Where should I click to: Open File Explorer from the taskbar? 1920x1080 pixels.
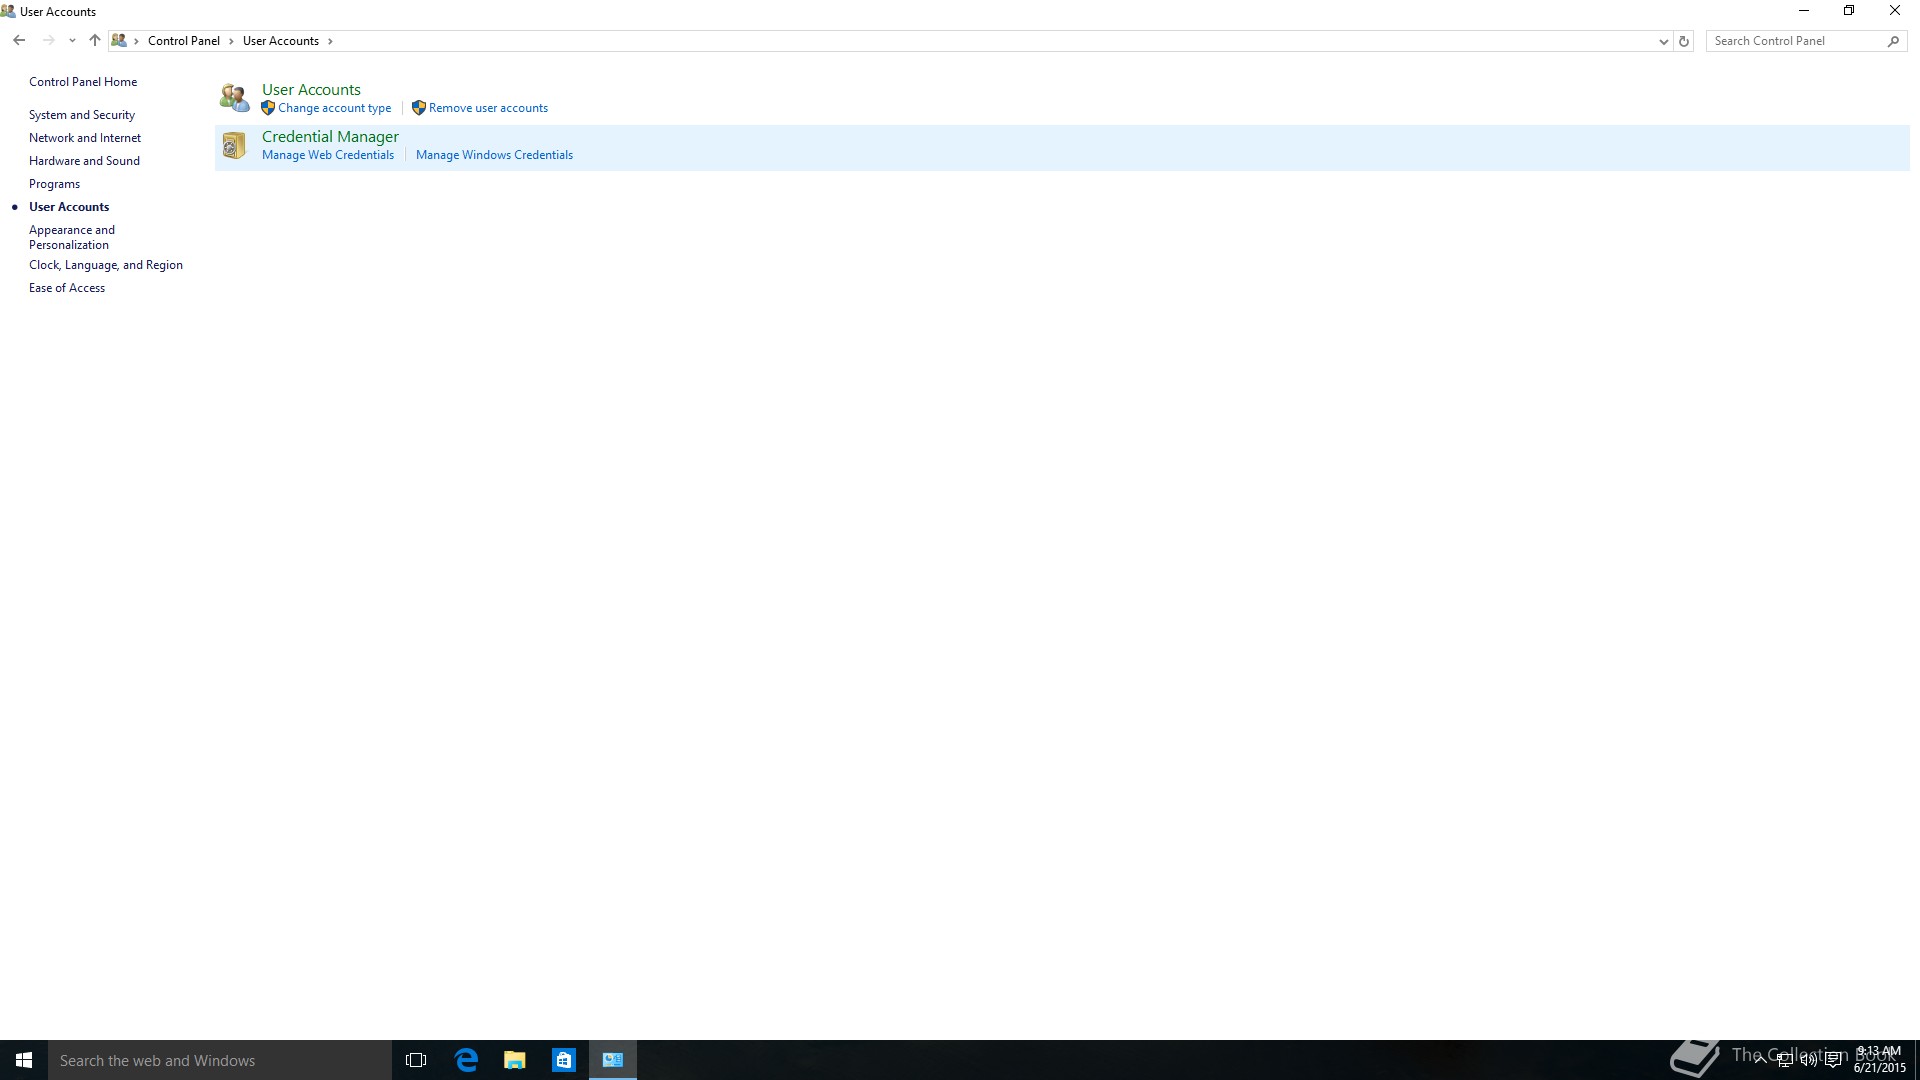[x=515, y=1060]
